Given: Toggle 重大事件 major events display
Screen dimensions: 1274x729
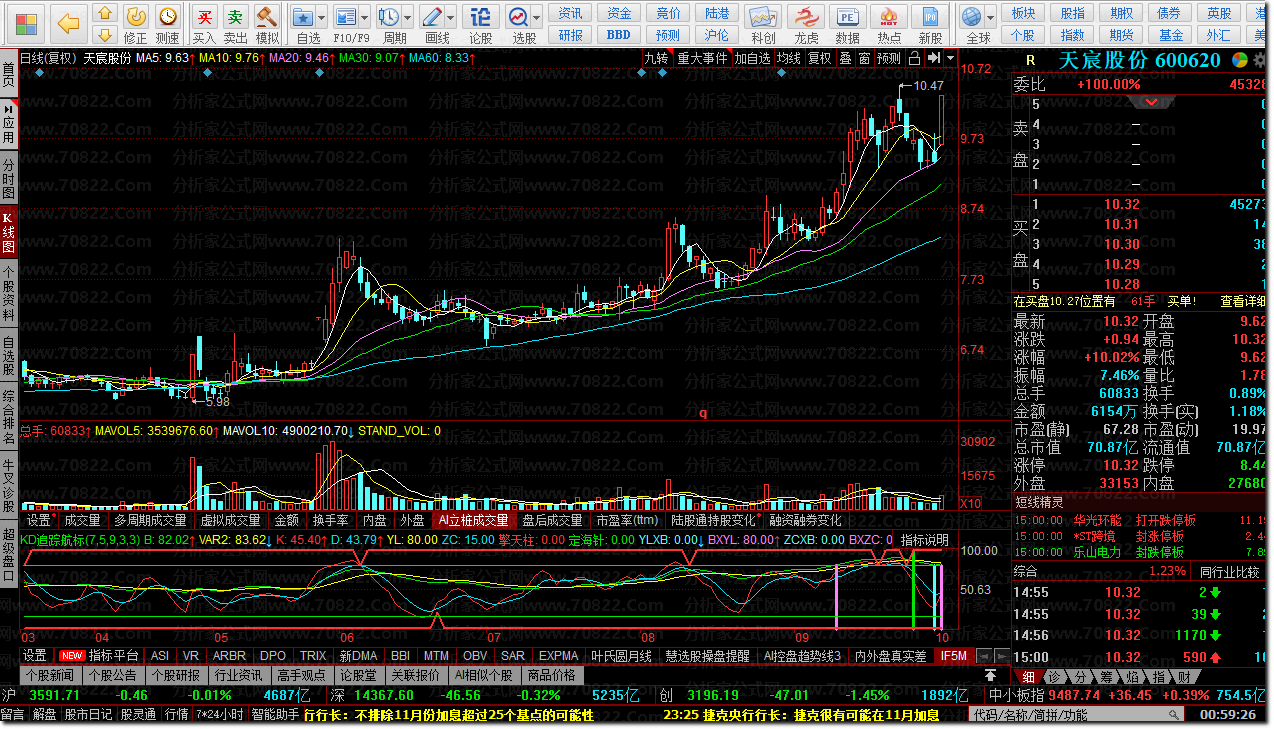Looking at the screenshot, I should click(702, 58).
